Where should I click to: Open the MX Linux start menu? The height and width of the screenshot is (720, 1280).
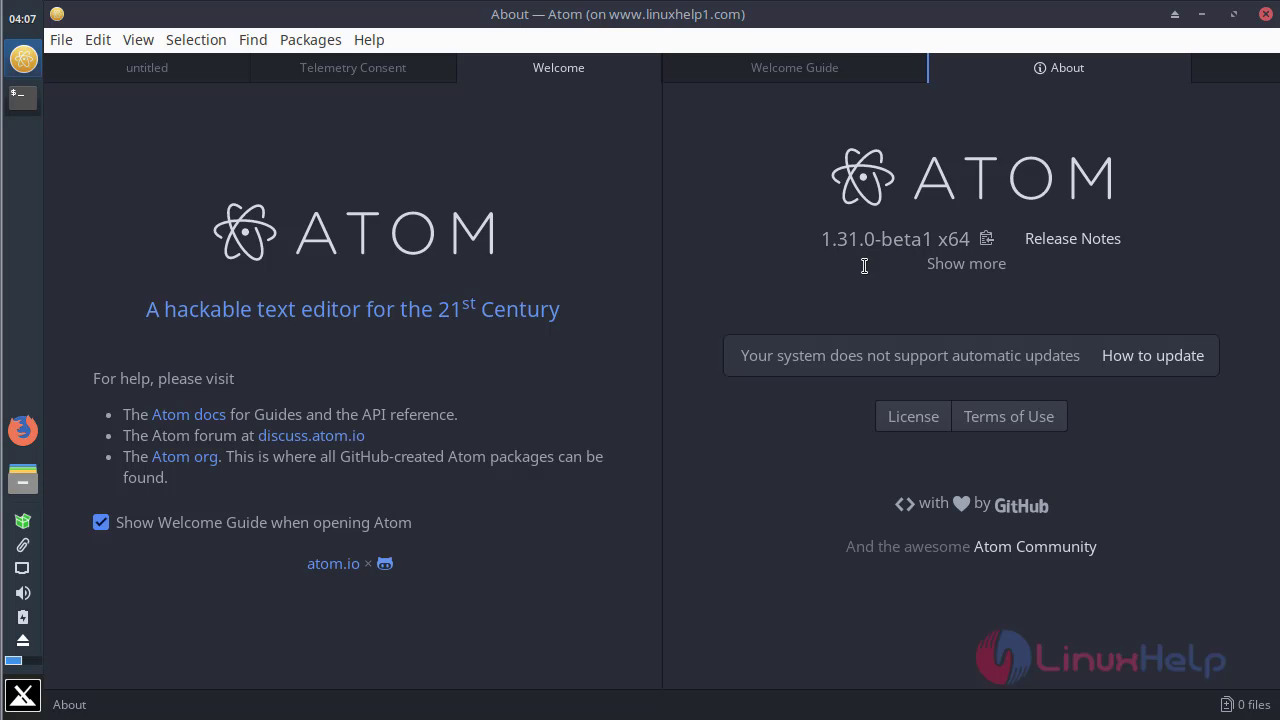(23, 695)
